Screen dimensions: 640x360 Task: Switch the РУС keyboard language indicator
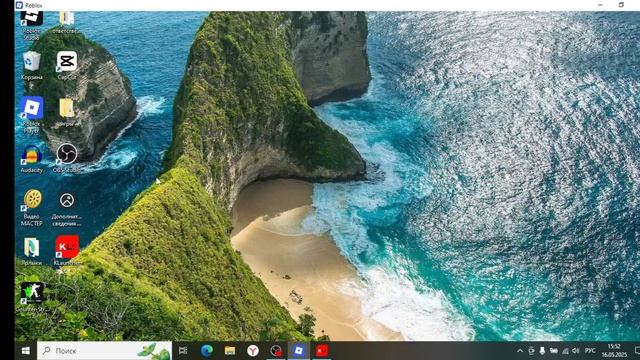click(x=590, y=351)
